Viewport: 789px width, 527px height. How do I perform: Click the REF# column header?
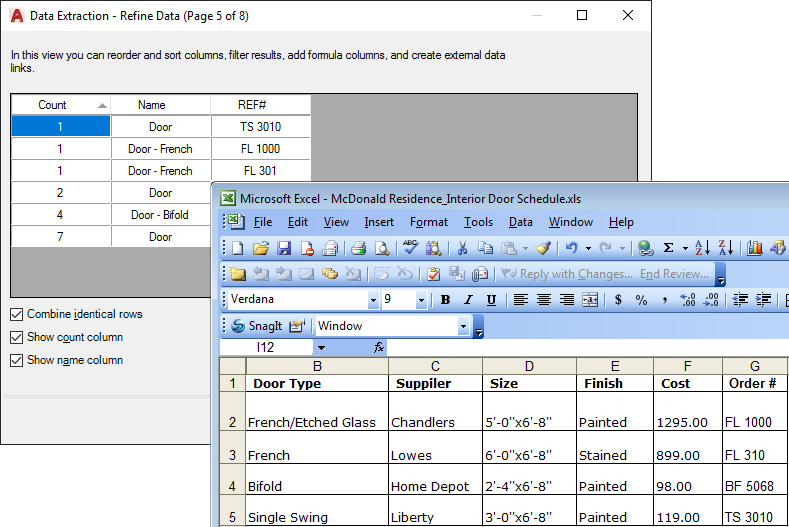[x=261, y=105]
